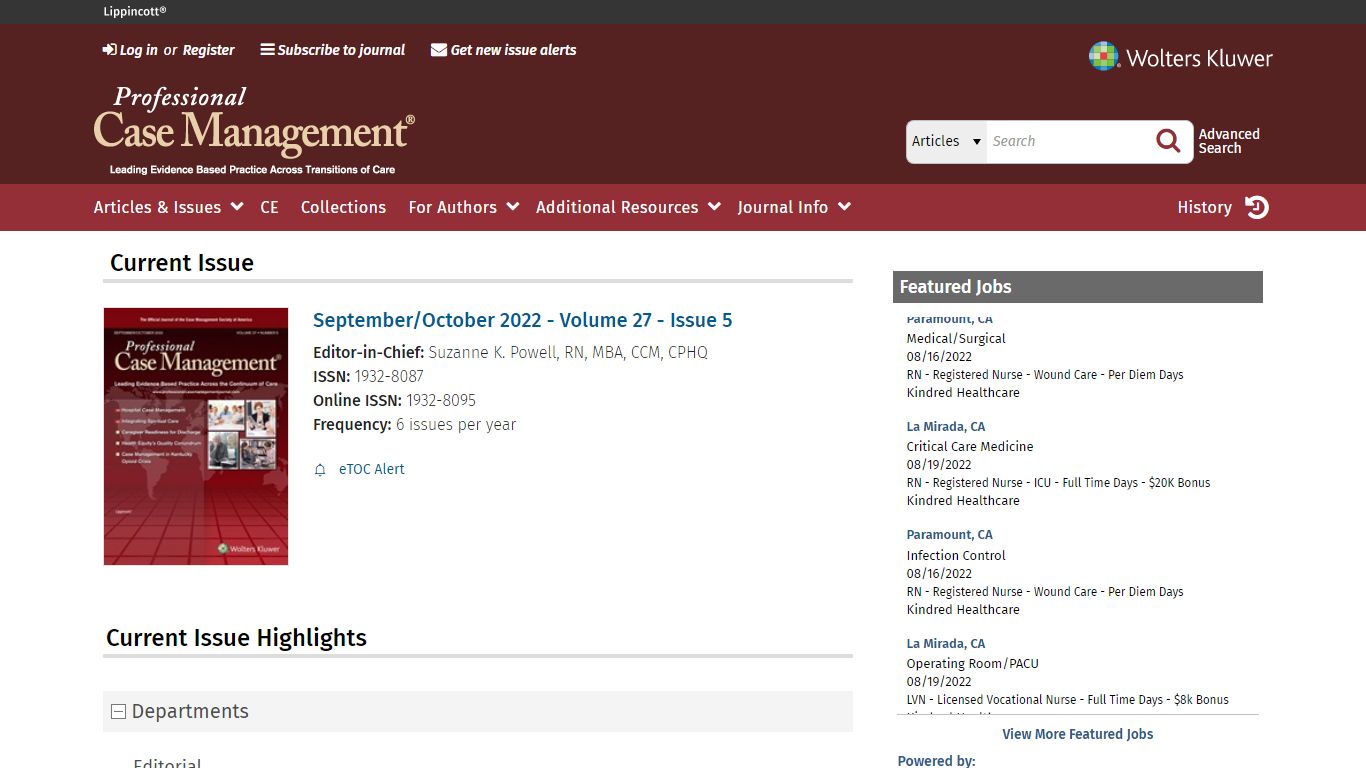Open the Infection Control Paramount job listing
Image resolution: width=1366 pixels, height=768 pixels.
point(956,556)
